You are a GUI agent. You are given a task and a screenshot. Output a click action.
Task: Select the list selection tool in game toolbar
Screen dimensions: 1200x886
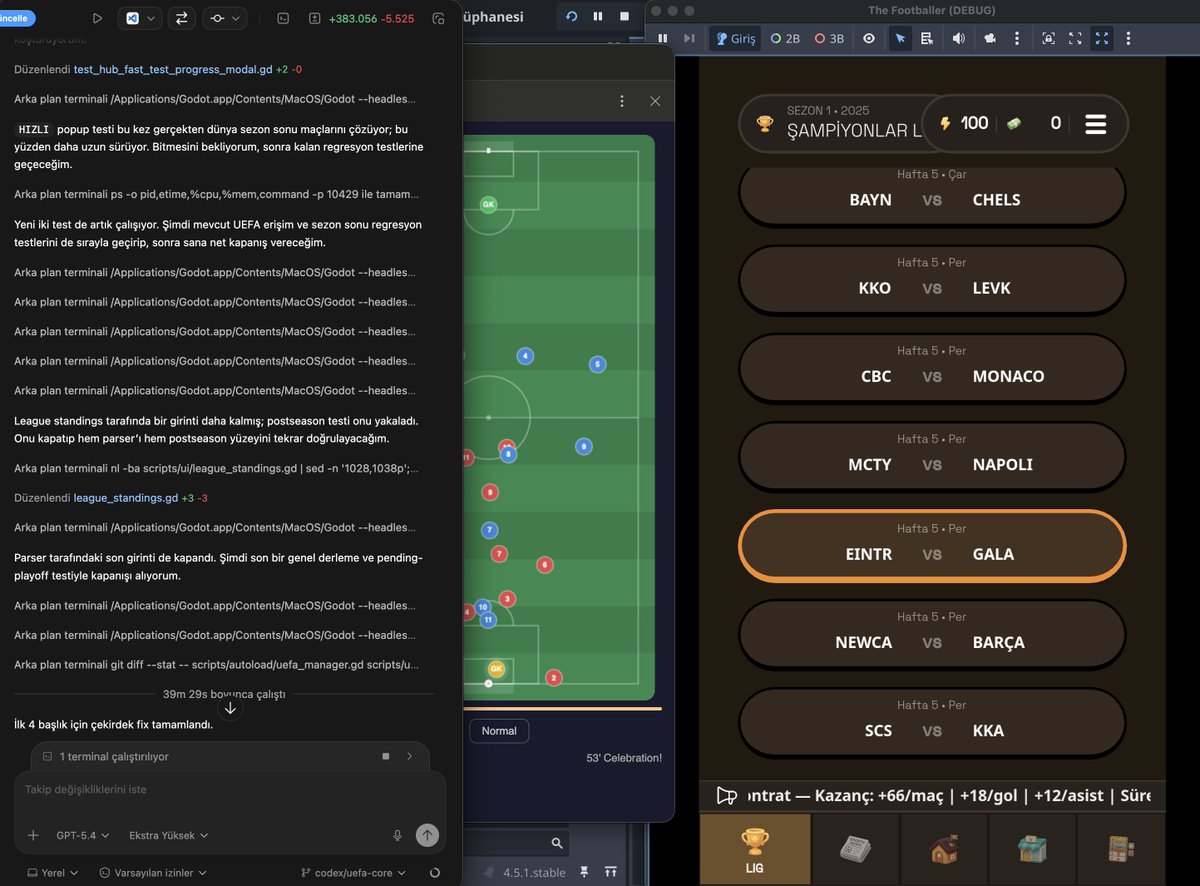(x=927, y=38)
